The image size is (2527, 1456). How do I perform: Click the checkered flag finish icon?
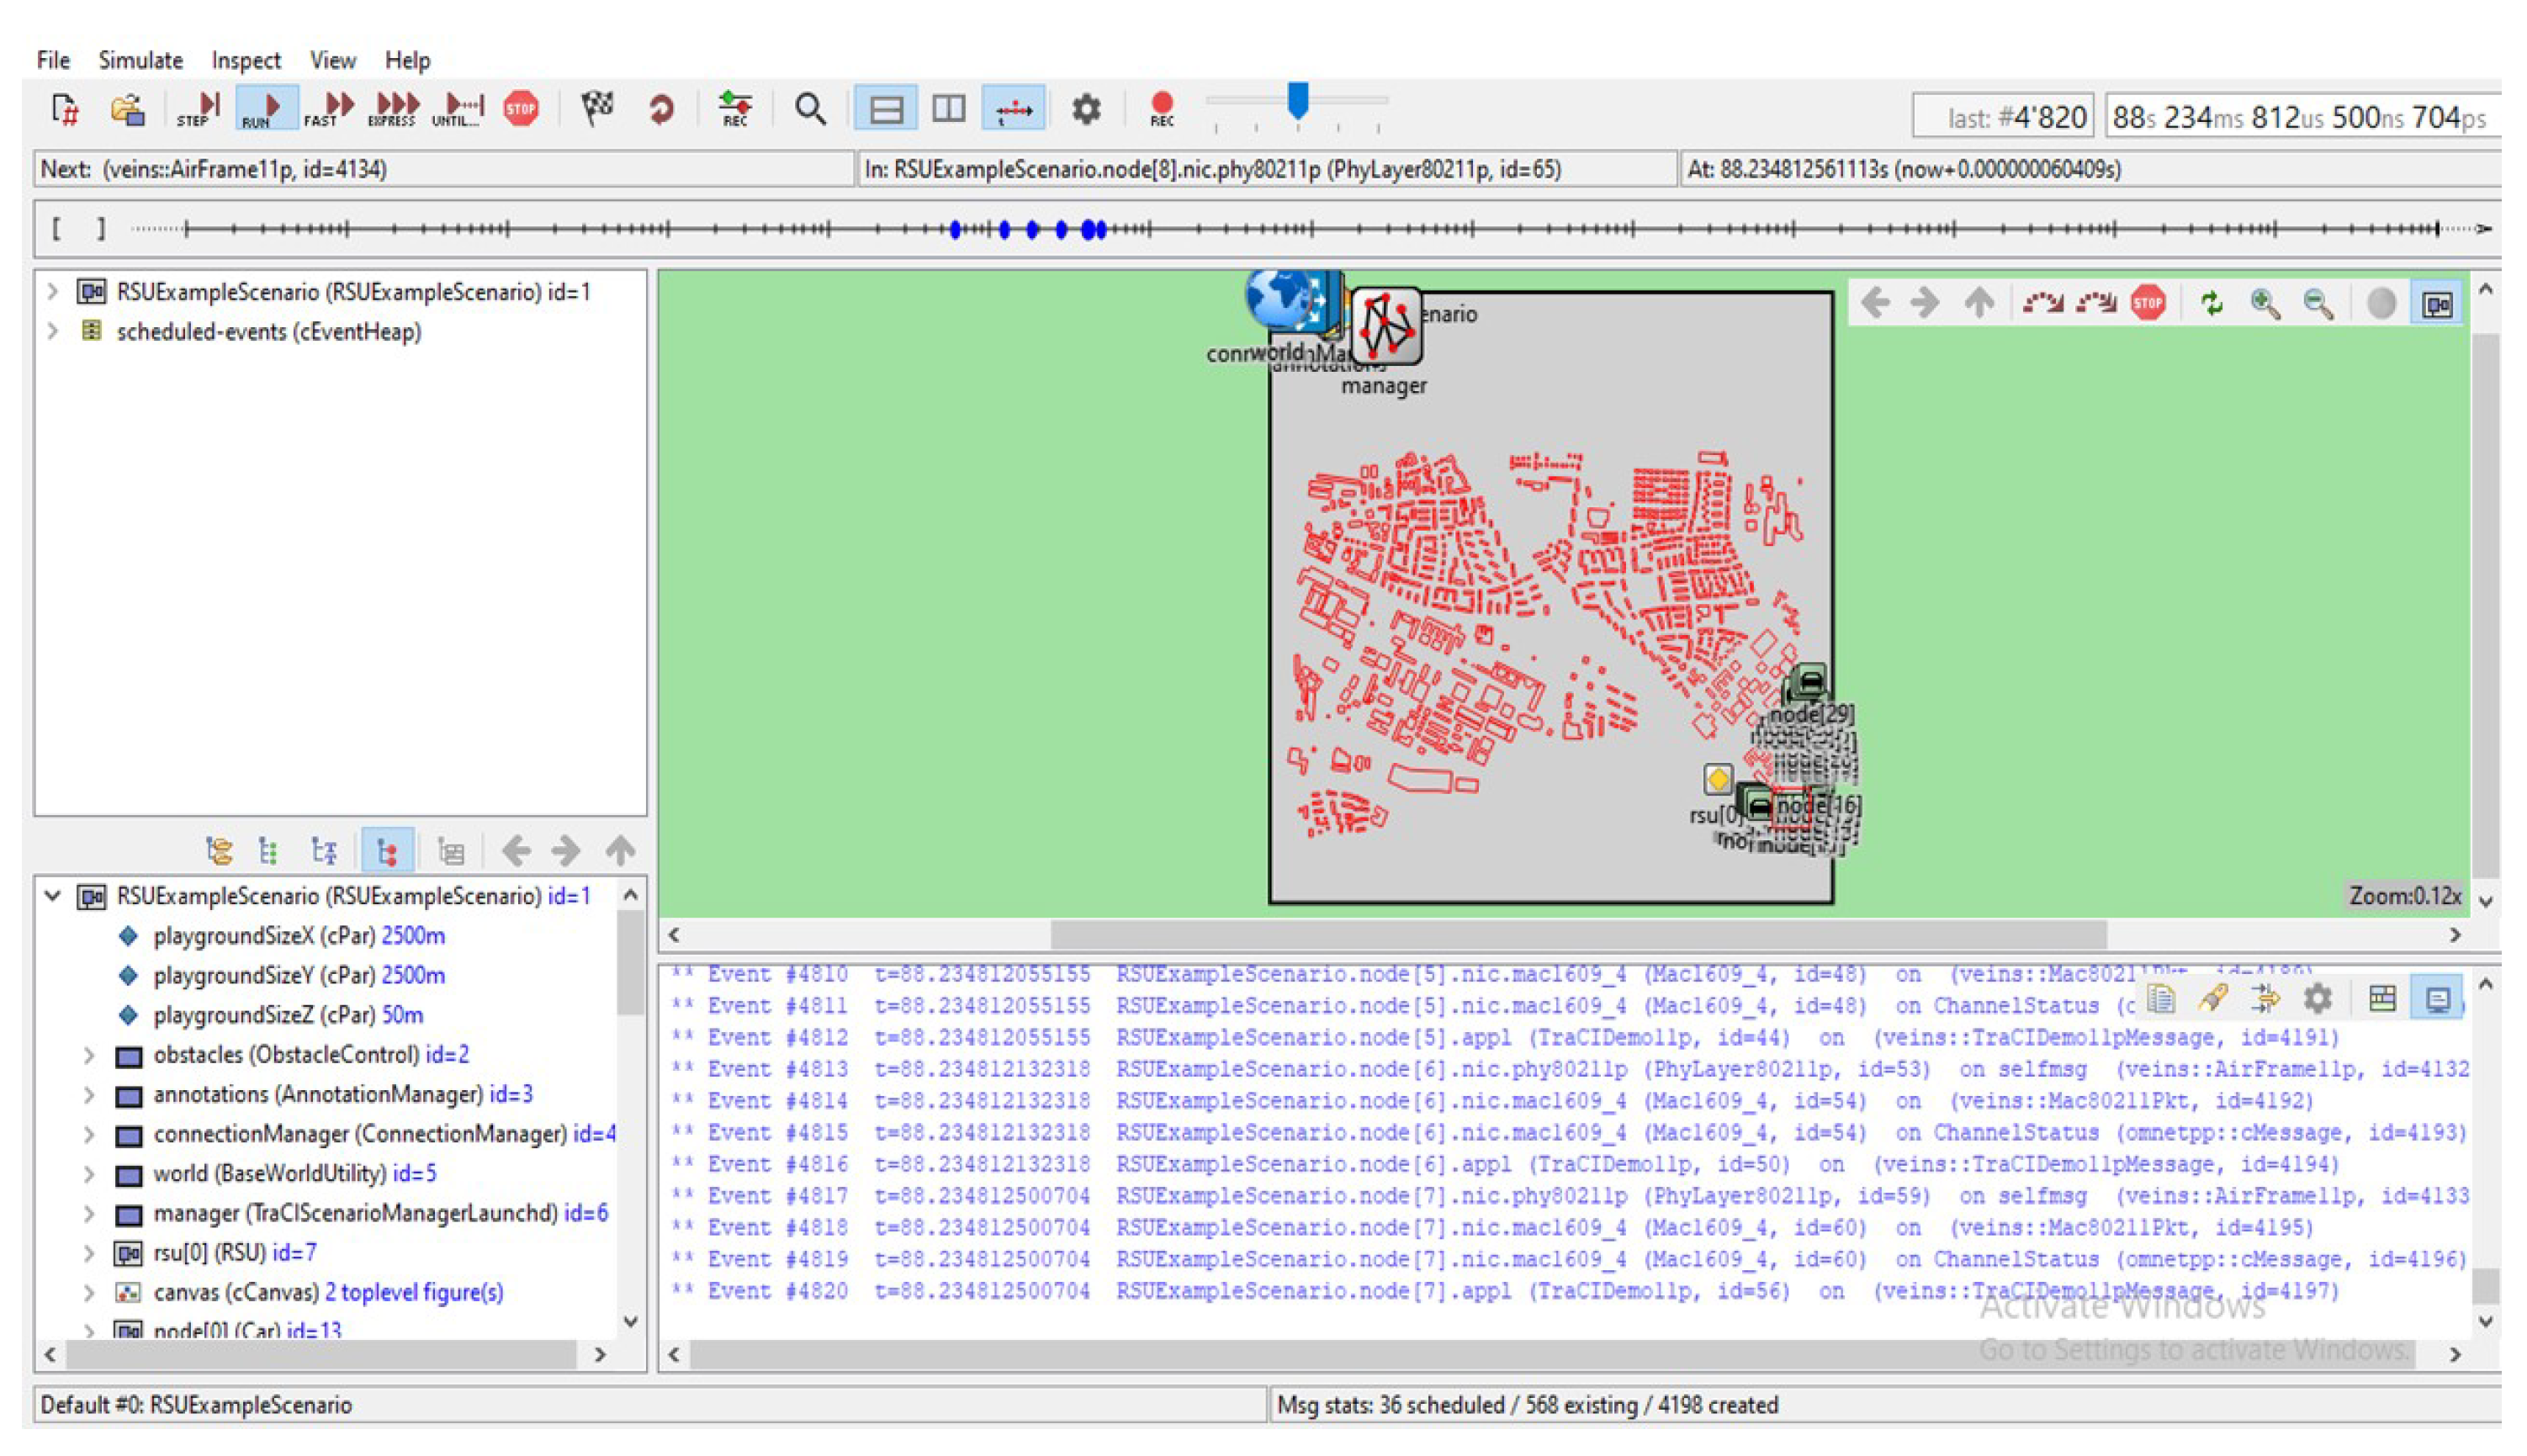pyautogui.click(x=597, y=108)
